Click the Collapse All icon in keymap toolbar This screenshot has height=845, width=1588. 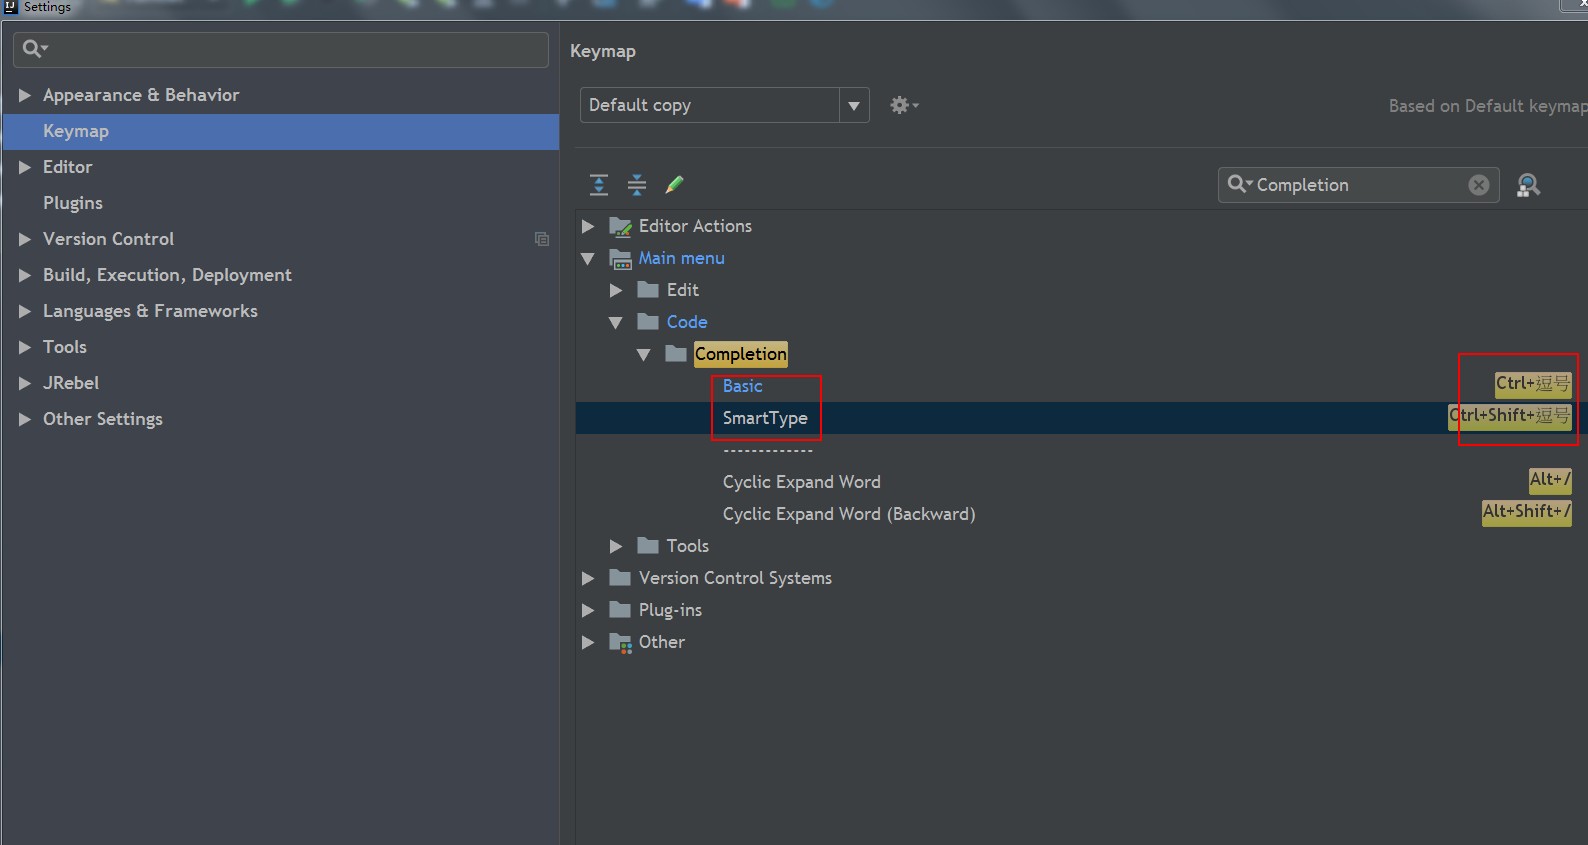click(637, 185)
